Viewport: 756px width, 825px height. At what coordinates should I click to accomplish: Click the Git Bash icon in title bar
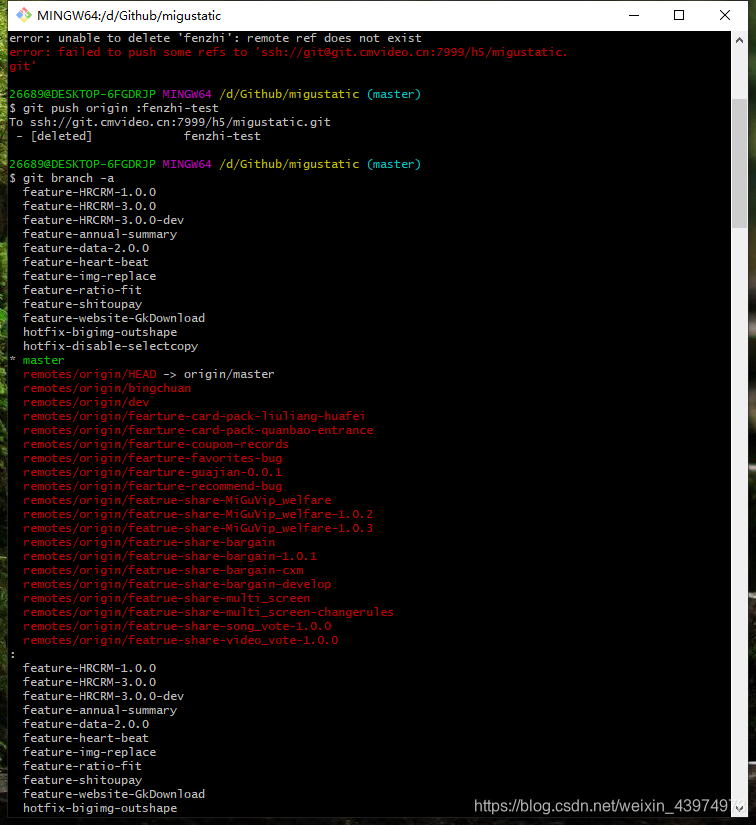pyautogui.click(x=24, y=15)
